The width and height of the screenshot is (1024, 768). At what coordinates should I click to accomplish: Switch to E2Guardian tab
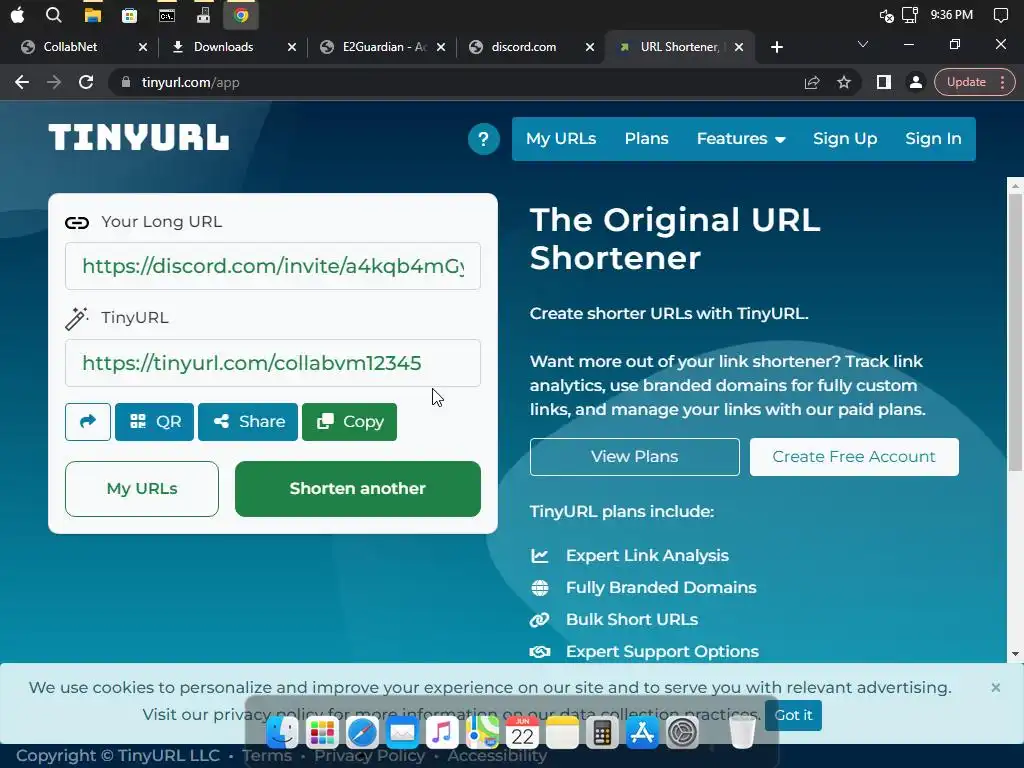click(383, 47)
